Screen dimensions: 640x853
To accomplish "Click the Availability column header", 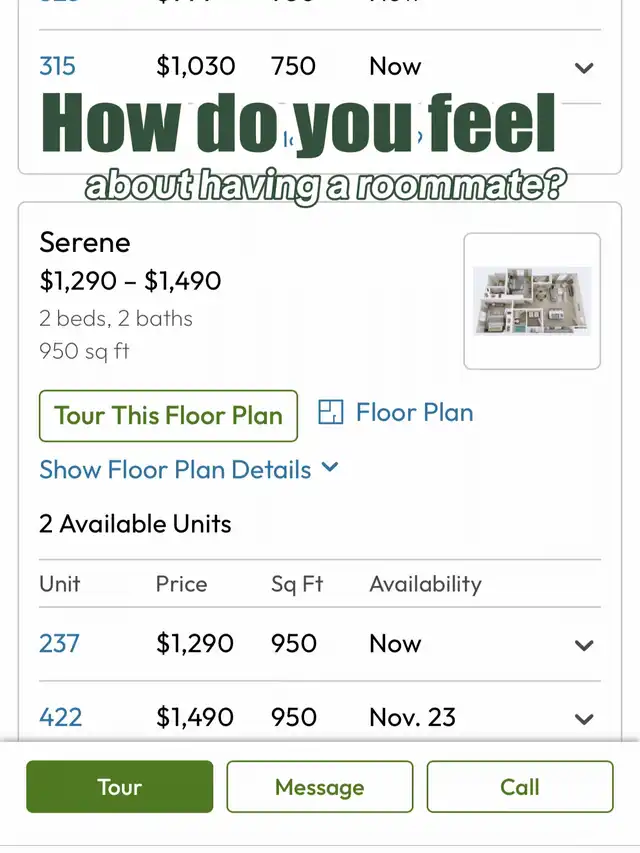I will point(425,584).
